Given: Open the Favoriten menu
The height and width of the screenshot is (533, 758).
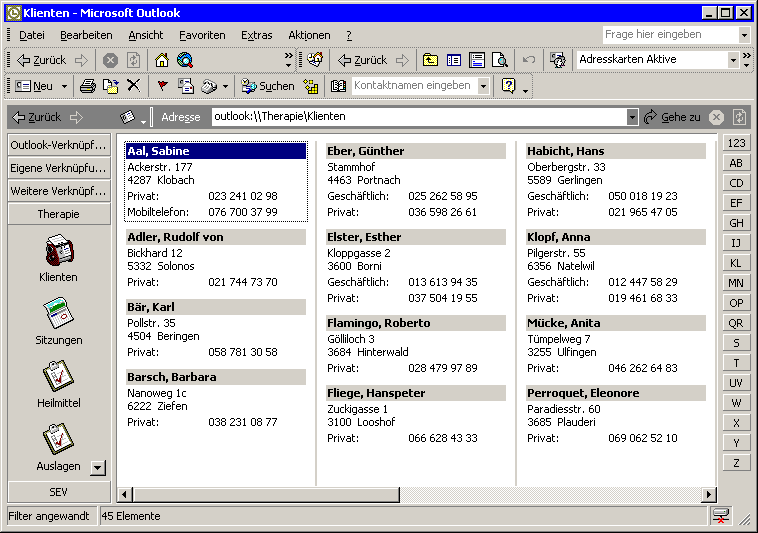Looking at the screenshot, I should pos(202,35).
